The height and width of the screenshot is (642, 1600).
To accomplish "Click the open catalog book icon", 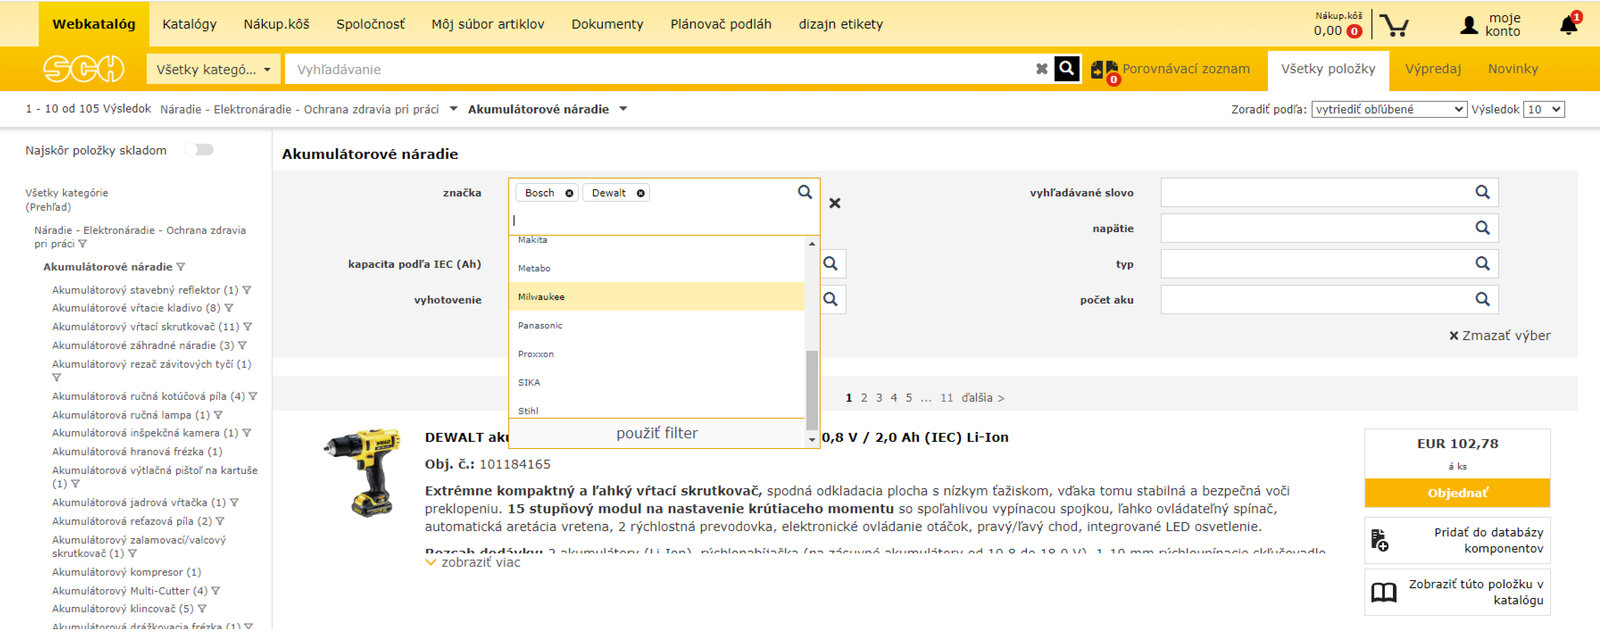I will [x=1384, y=593].
